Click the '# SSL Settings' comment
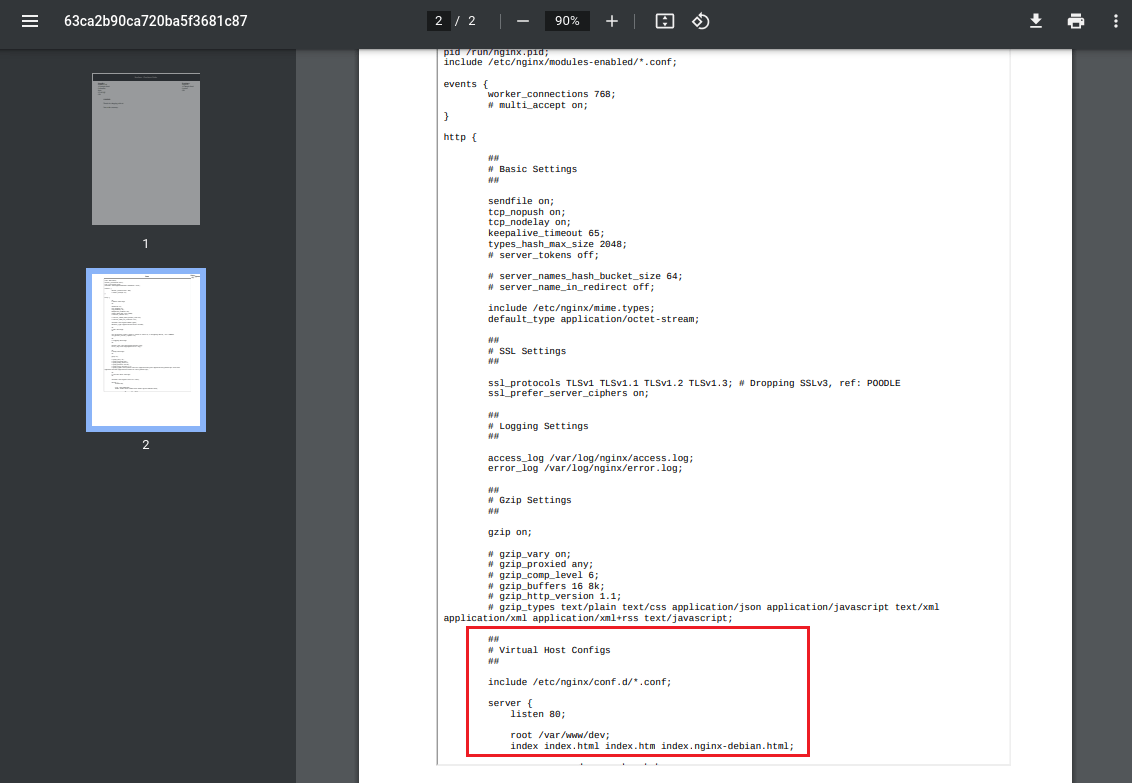Viewport: 1132px width, 783px height. click(527, 351)
